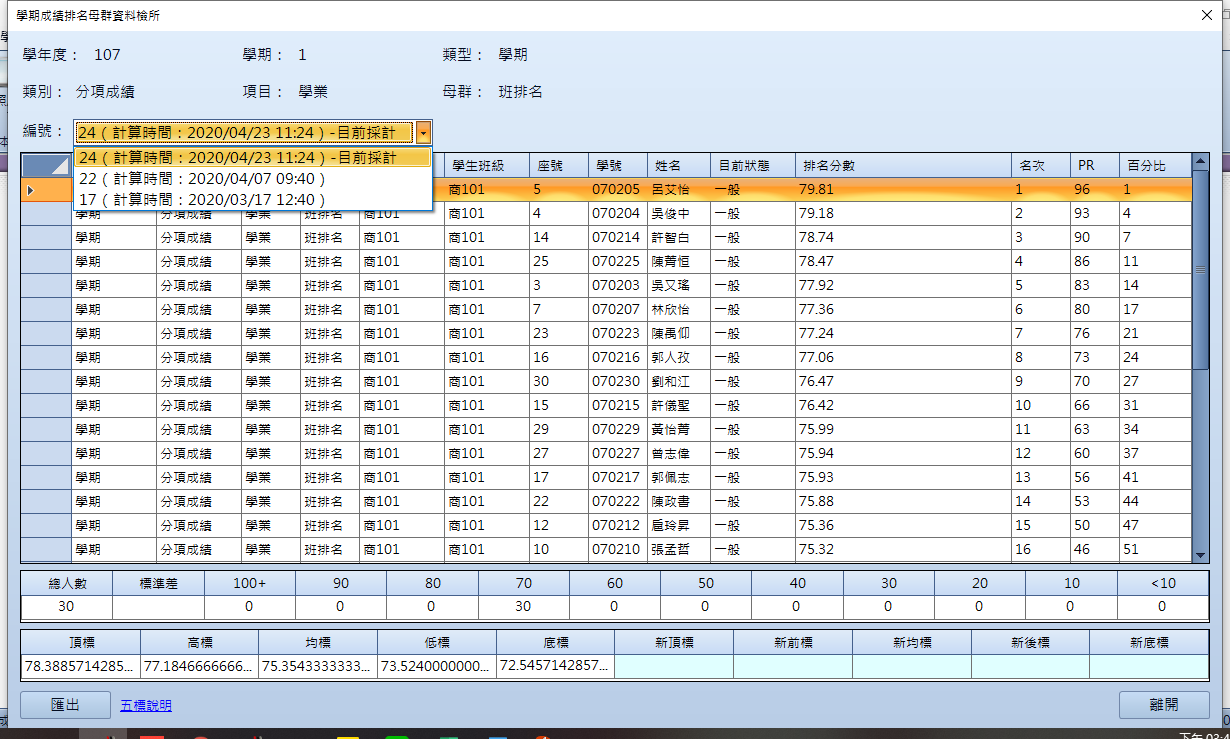
Task: Click ranking score cell 78.74
Action: [903, 237]
